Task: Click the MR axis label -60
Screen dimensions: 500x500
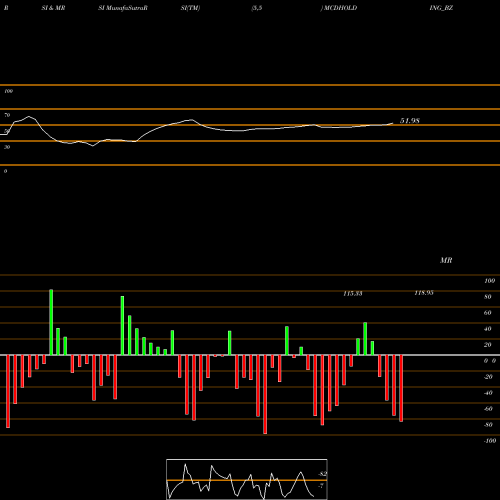Action: click(488, 409)
